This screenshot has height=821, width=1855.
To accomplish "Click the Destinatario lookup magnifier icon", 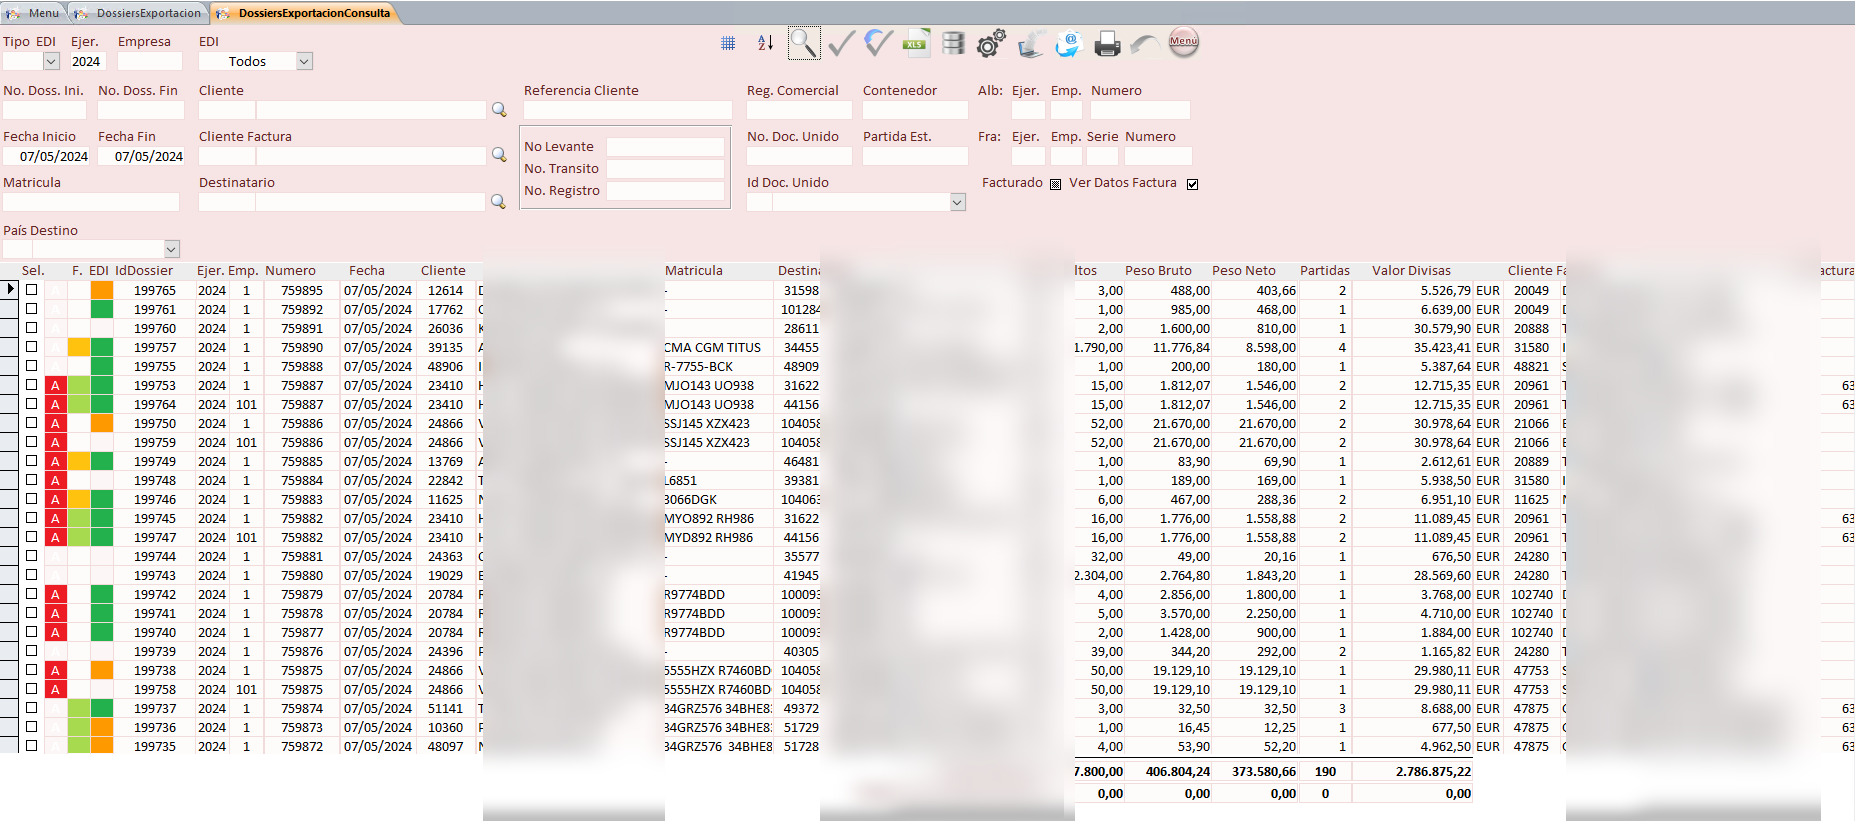I will [x=499, y=202].
